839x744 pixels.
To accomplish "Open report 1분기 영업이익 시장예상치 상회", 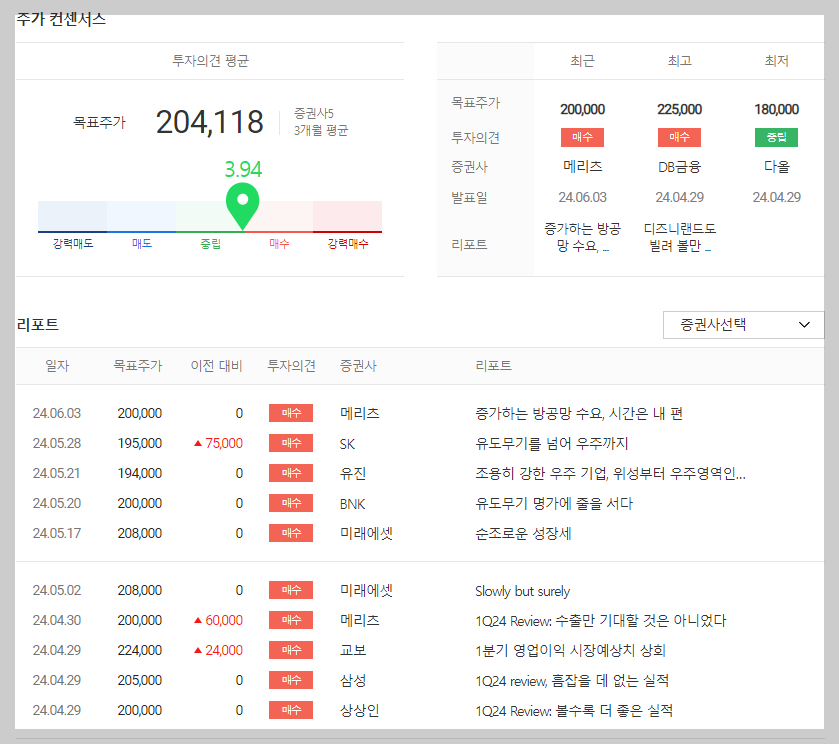I will click(570, 650).
